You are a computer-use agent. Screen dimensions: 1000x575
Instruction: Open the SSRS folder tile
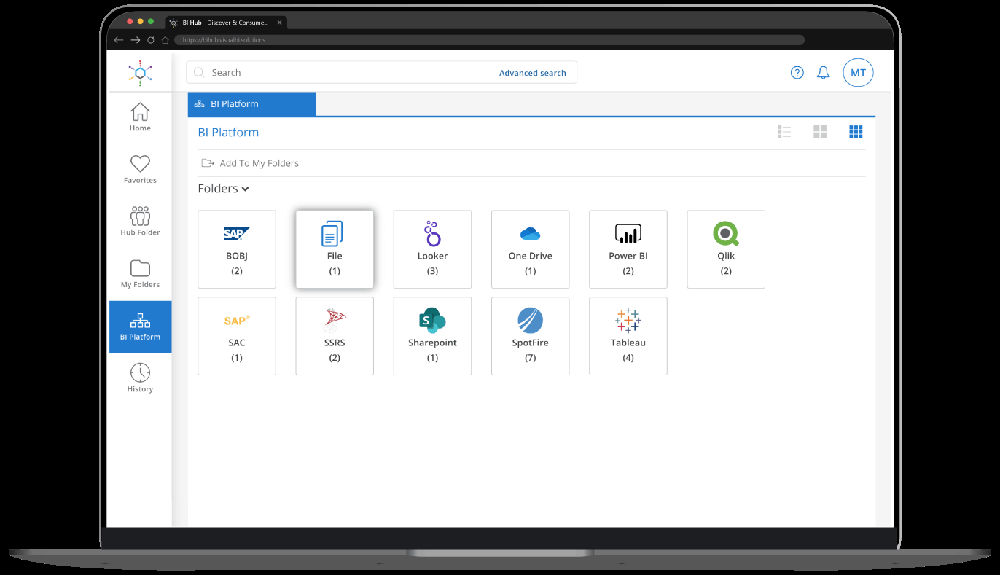335,336
